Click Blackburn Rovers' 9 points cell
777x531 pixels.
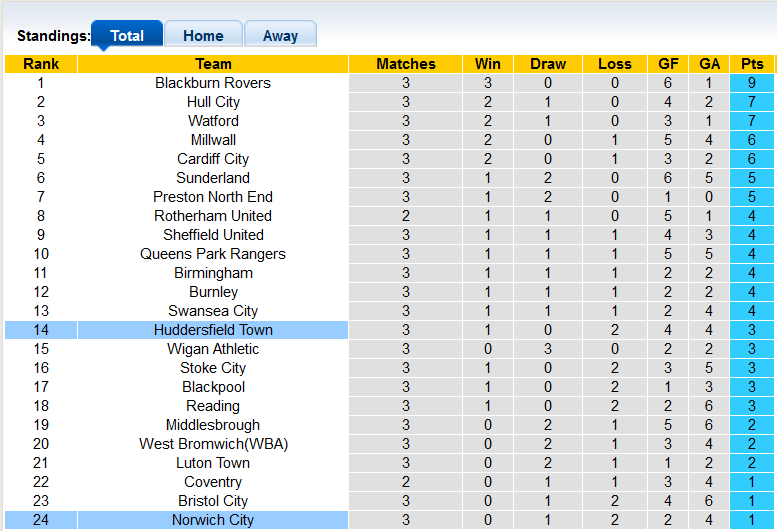click(x=752, y=83)
